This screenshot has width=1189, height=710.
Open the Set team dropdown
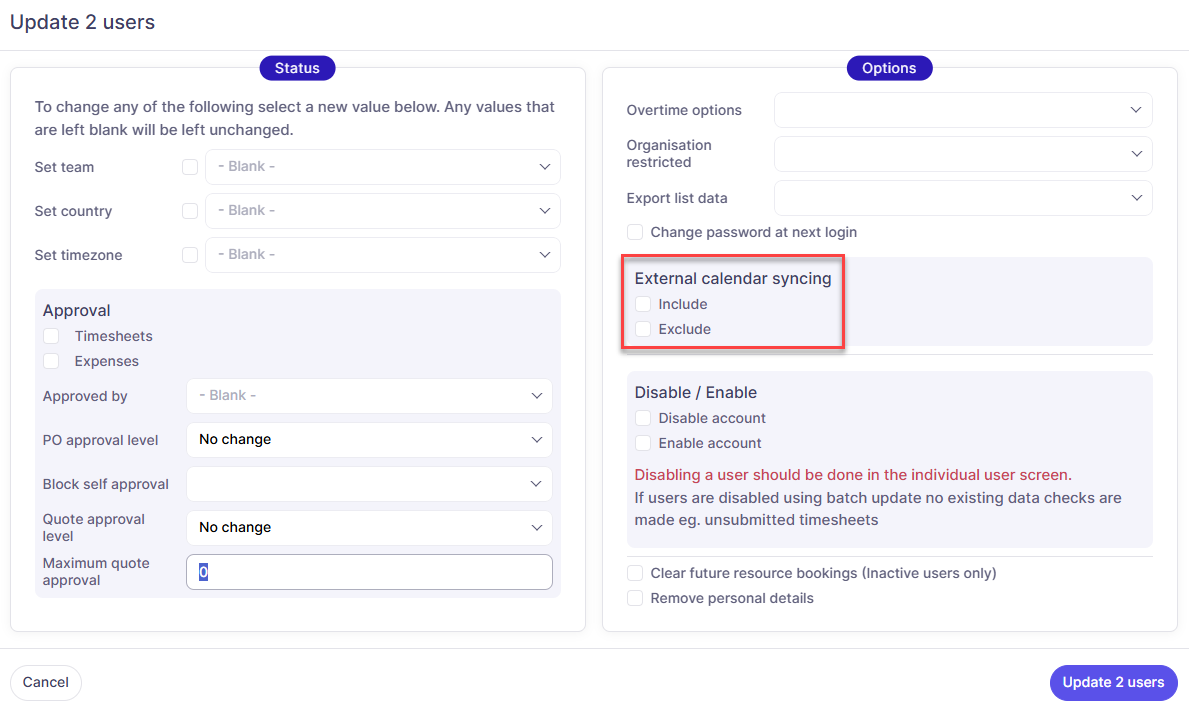coord(382,167)
